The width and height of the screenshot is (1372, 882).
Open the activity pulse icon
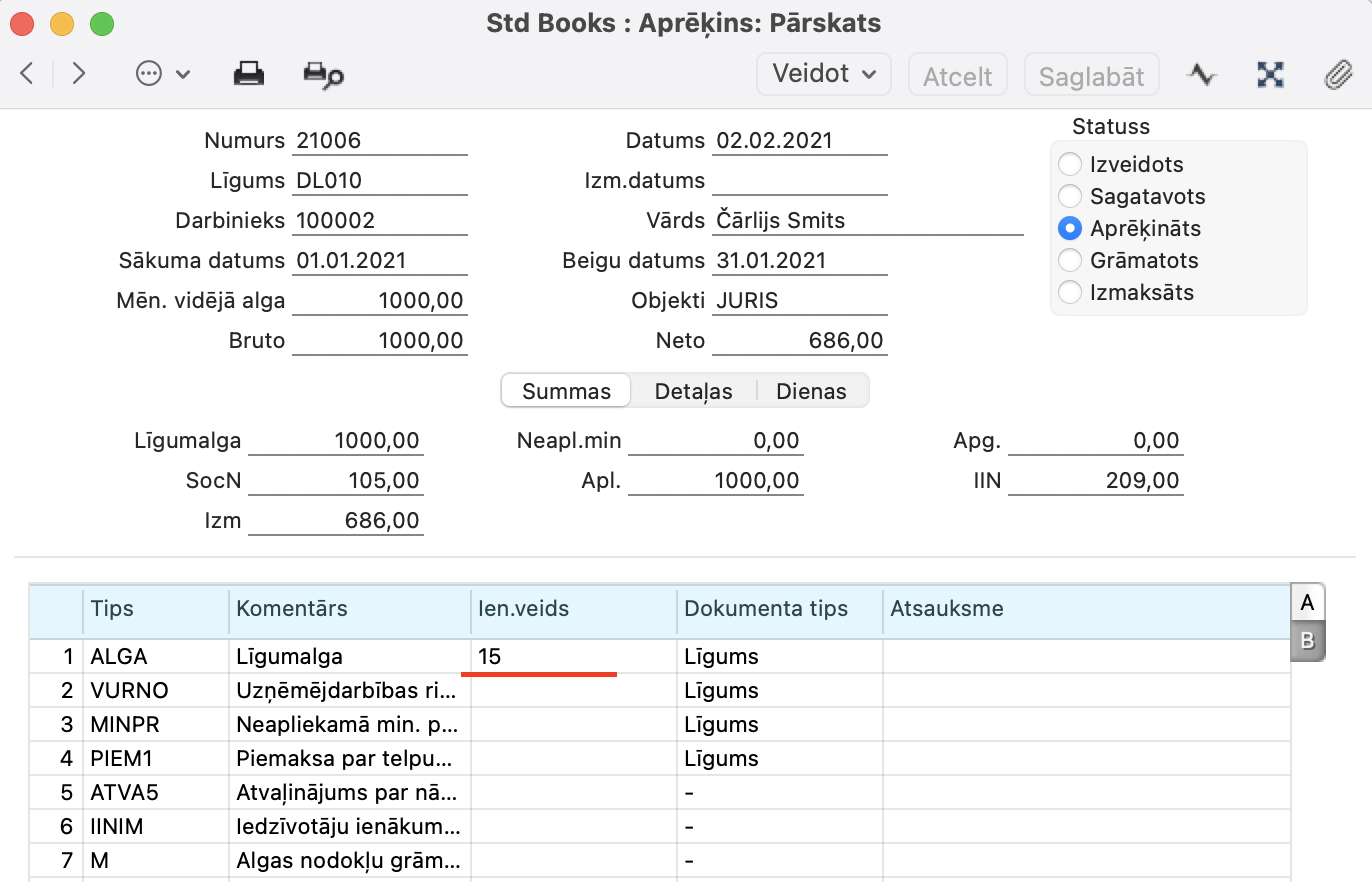coord(1201,75)
